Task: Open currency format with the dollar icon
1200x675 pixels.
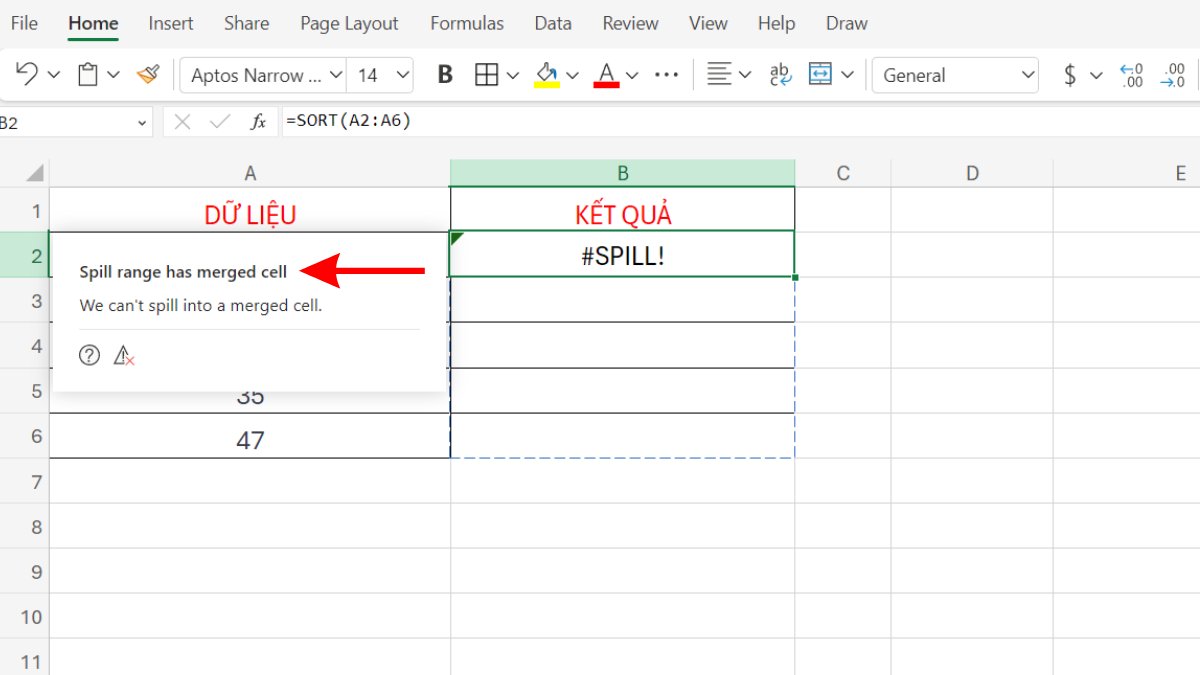Action: [1071, 75]
